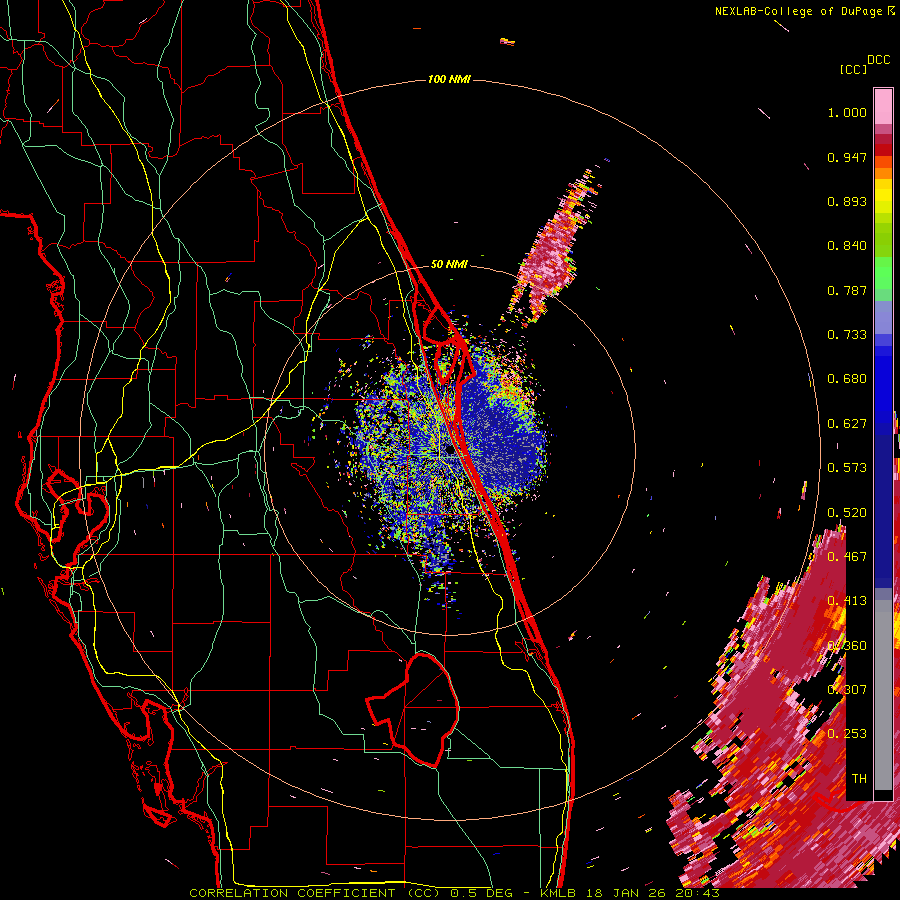Click CORRELATION COEFFICIENT (CC) in the caption
Image resolution: width=900 pixels, height=900 pixels.
(315, 893)
